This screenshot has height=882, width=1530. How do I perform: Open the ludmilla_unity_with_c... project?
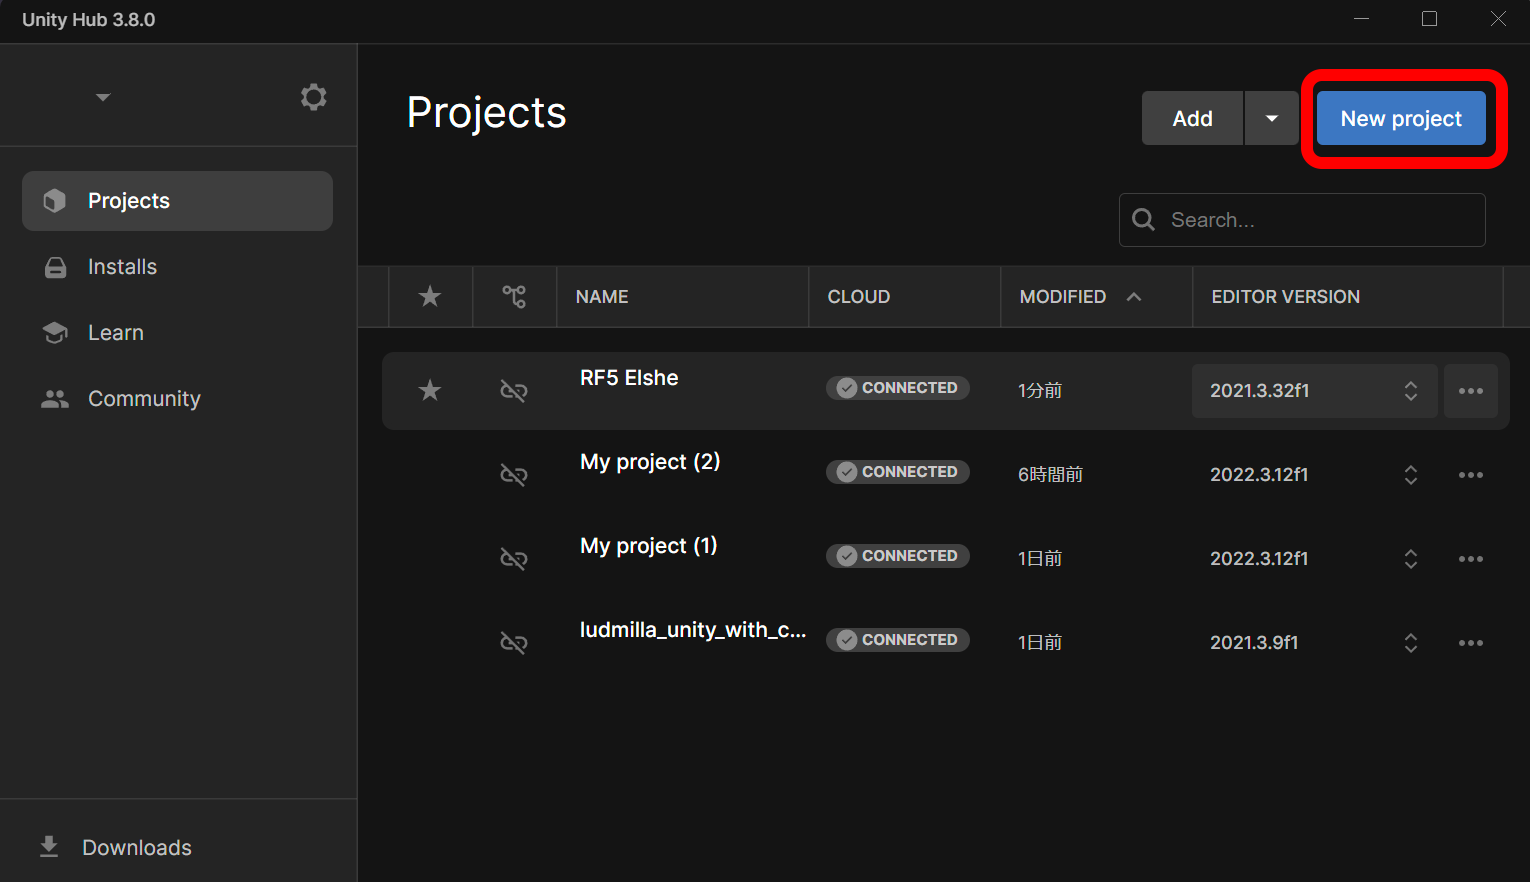coord(693,630)
